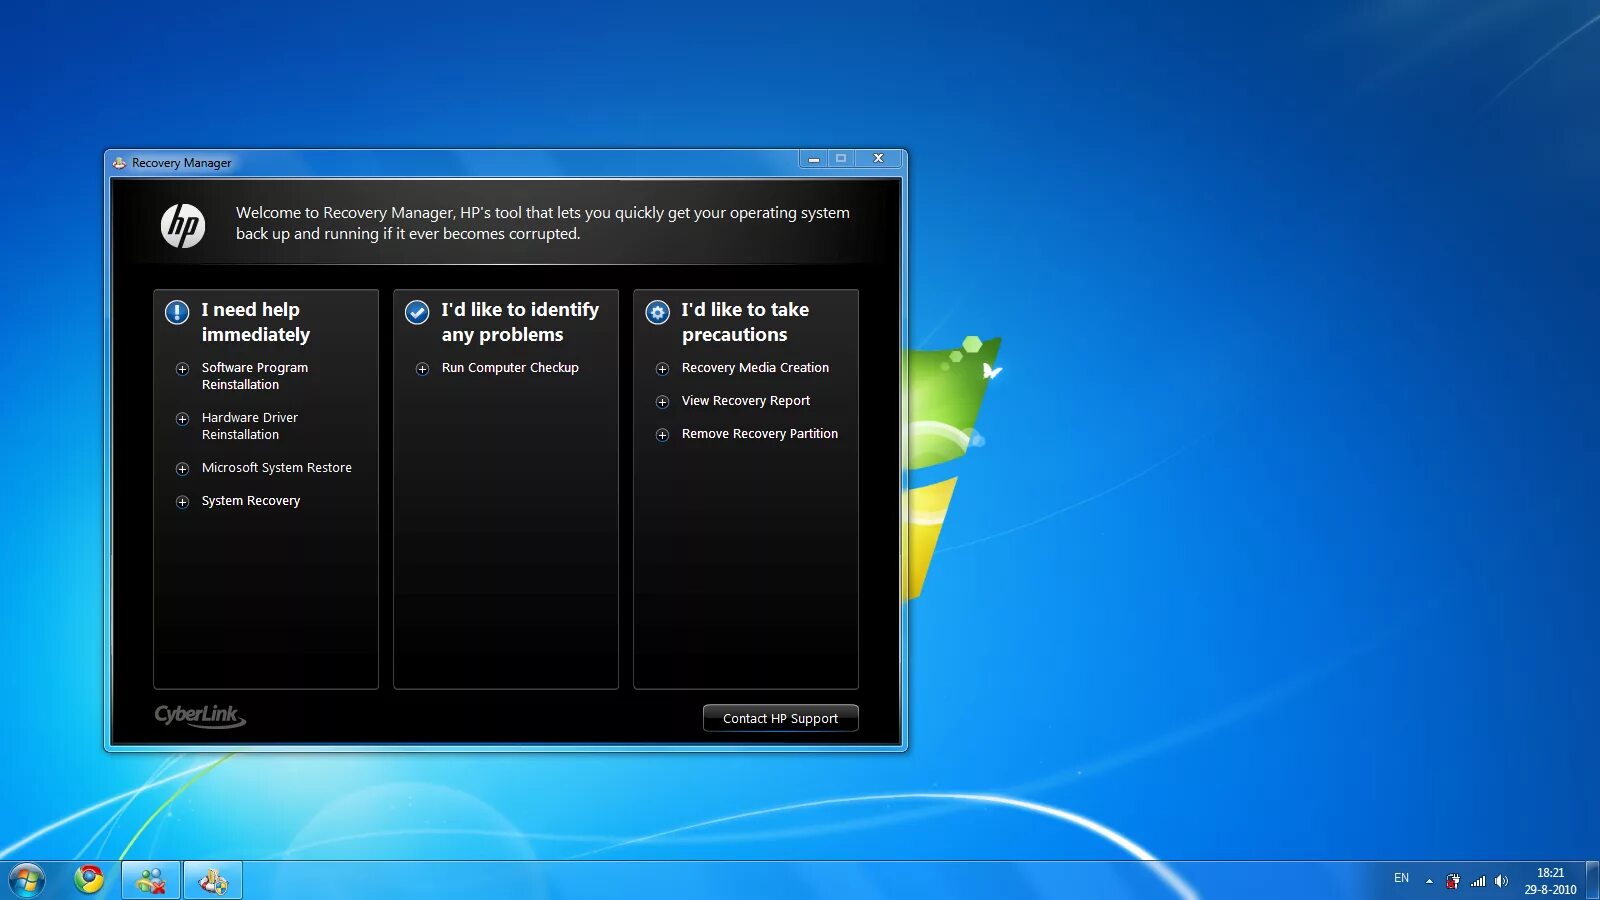1600x900 pixels.
Task: Minimize the Recovery Manager window
Action: 813,159
